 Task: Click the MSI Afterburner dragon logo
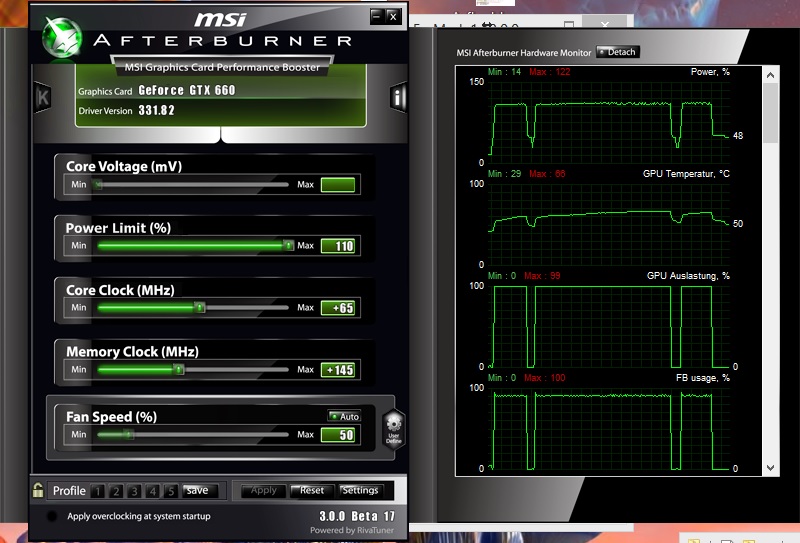62,37
